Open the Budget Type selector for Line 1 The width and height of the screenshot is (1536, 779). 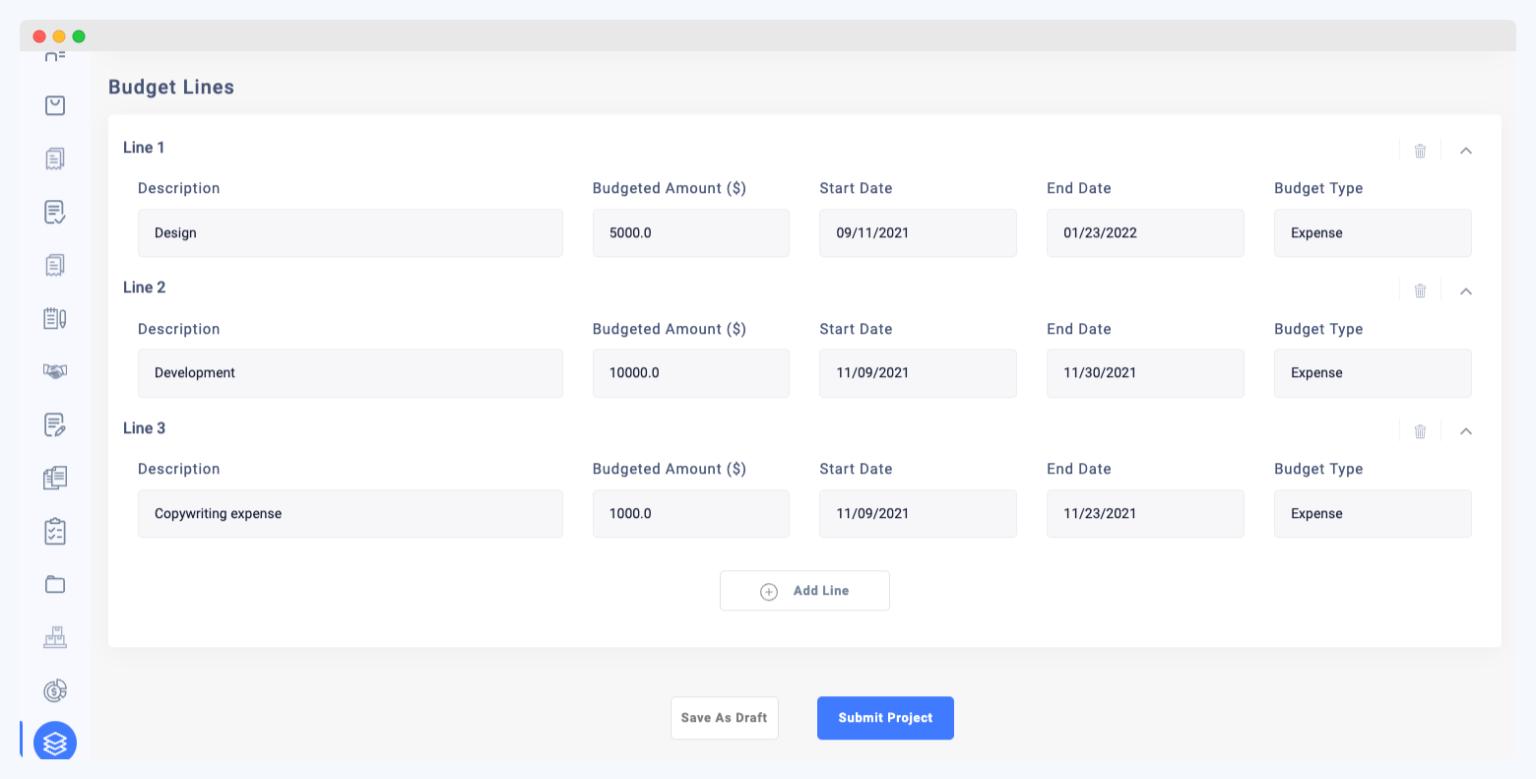(1372, 232)
